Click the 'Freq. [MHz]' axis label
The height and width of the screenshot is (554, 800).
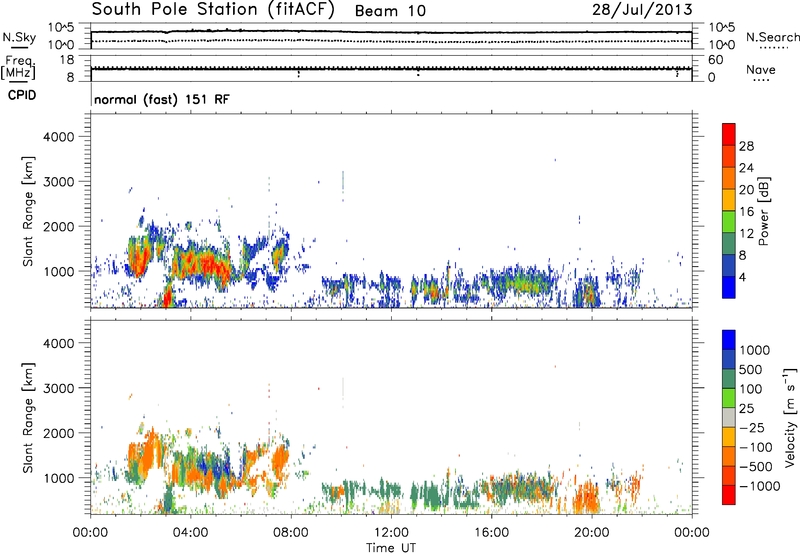(18, 67)
